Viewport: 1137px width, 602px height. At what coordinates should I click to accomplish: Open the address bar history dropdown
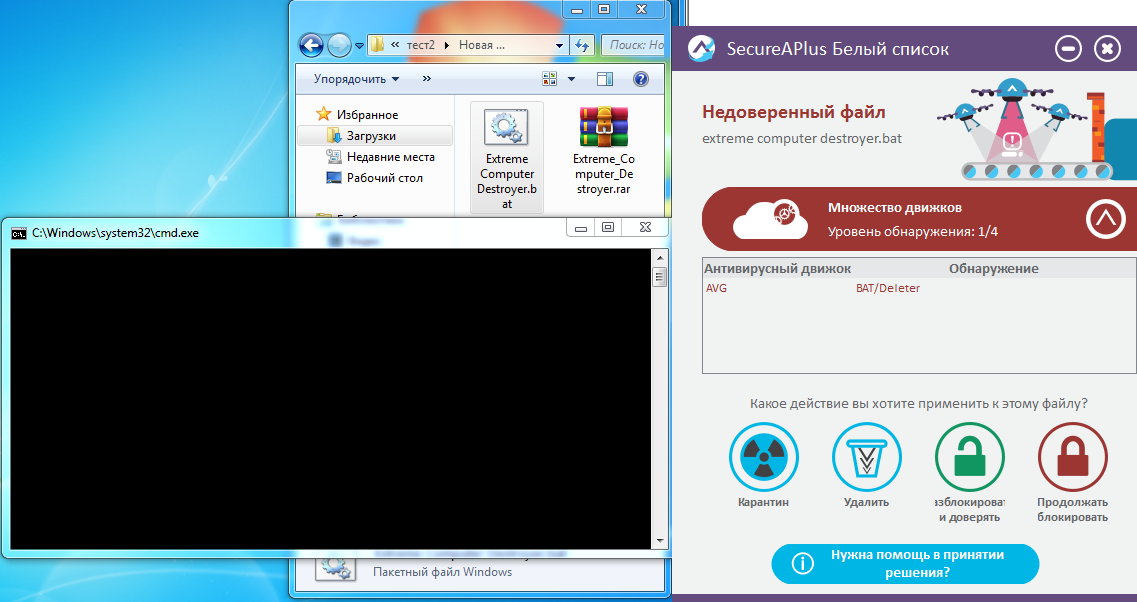pyautogui.click(x=559, y=45)
